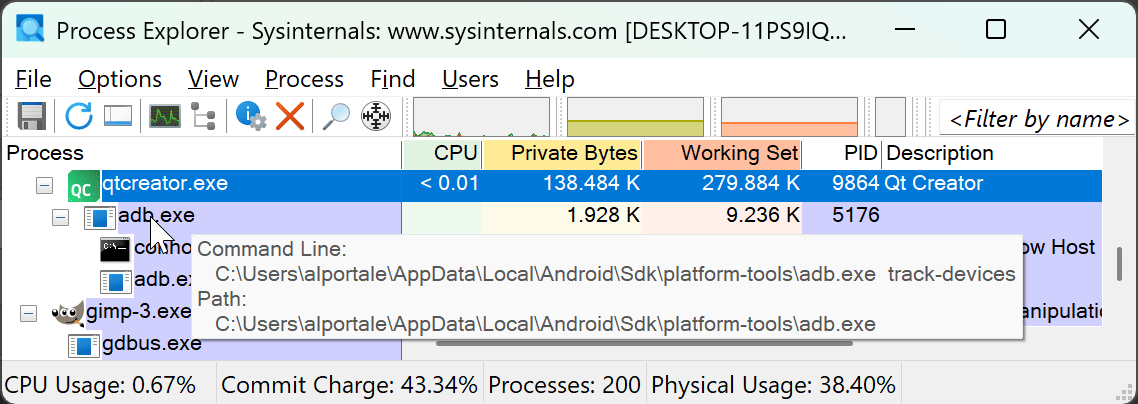
Task: Click the gimp-3.exe Wilber process icon
Action: tap(68, 313)
